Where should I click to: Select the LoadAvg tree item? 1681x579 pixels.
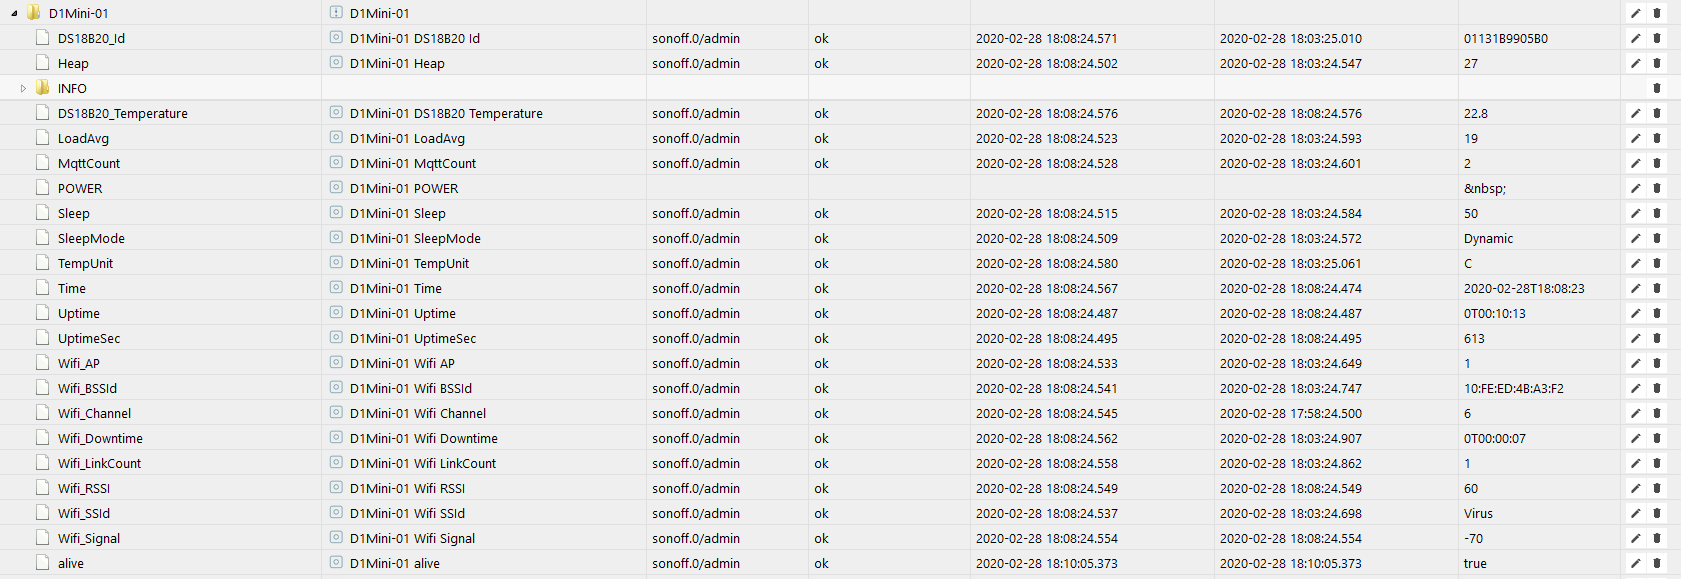[x=83, y=138]
